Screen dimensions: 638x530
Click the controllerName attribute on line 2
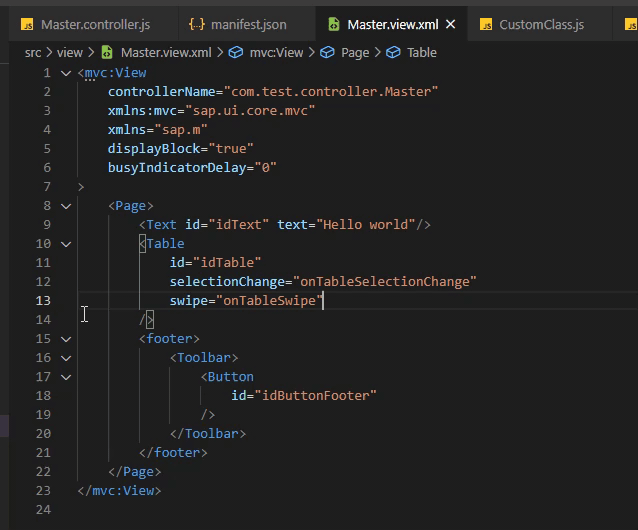161,92
